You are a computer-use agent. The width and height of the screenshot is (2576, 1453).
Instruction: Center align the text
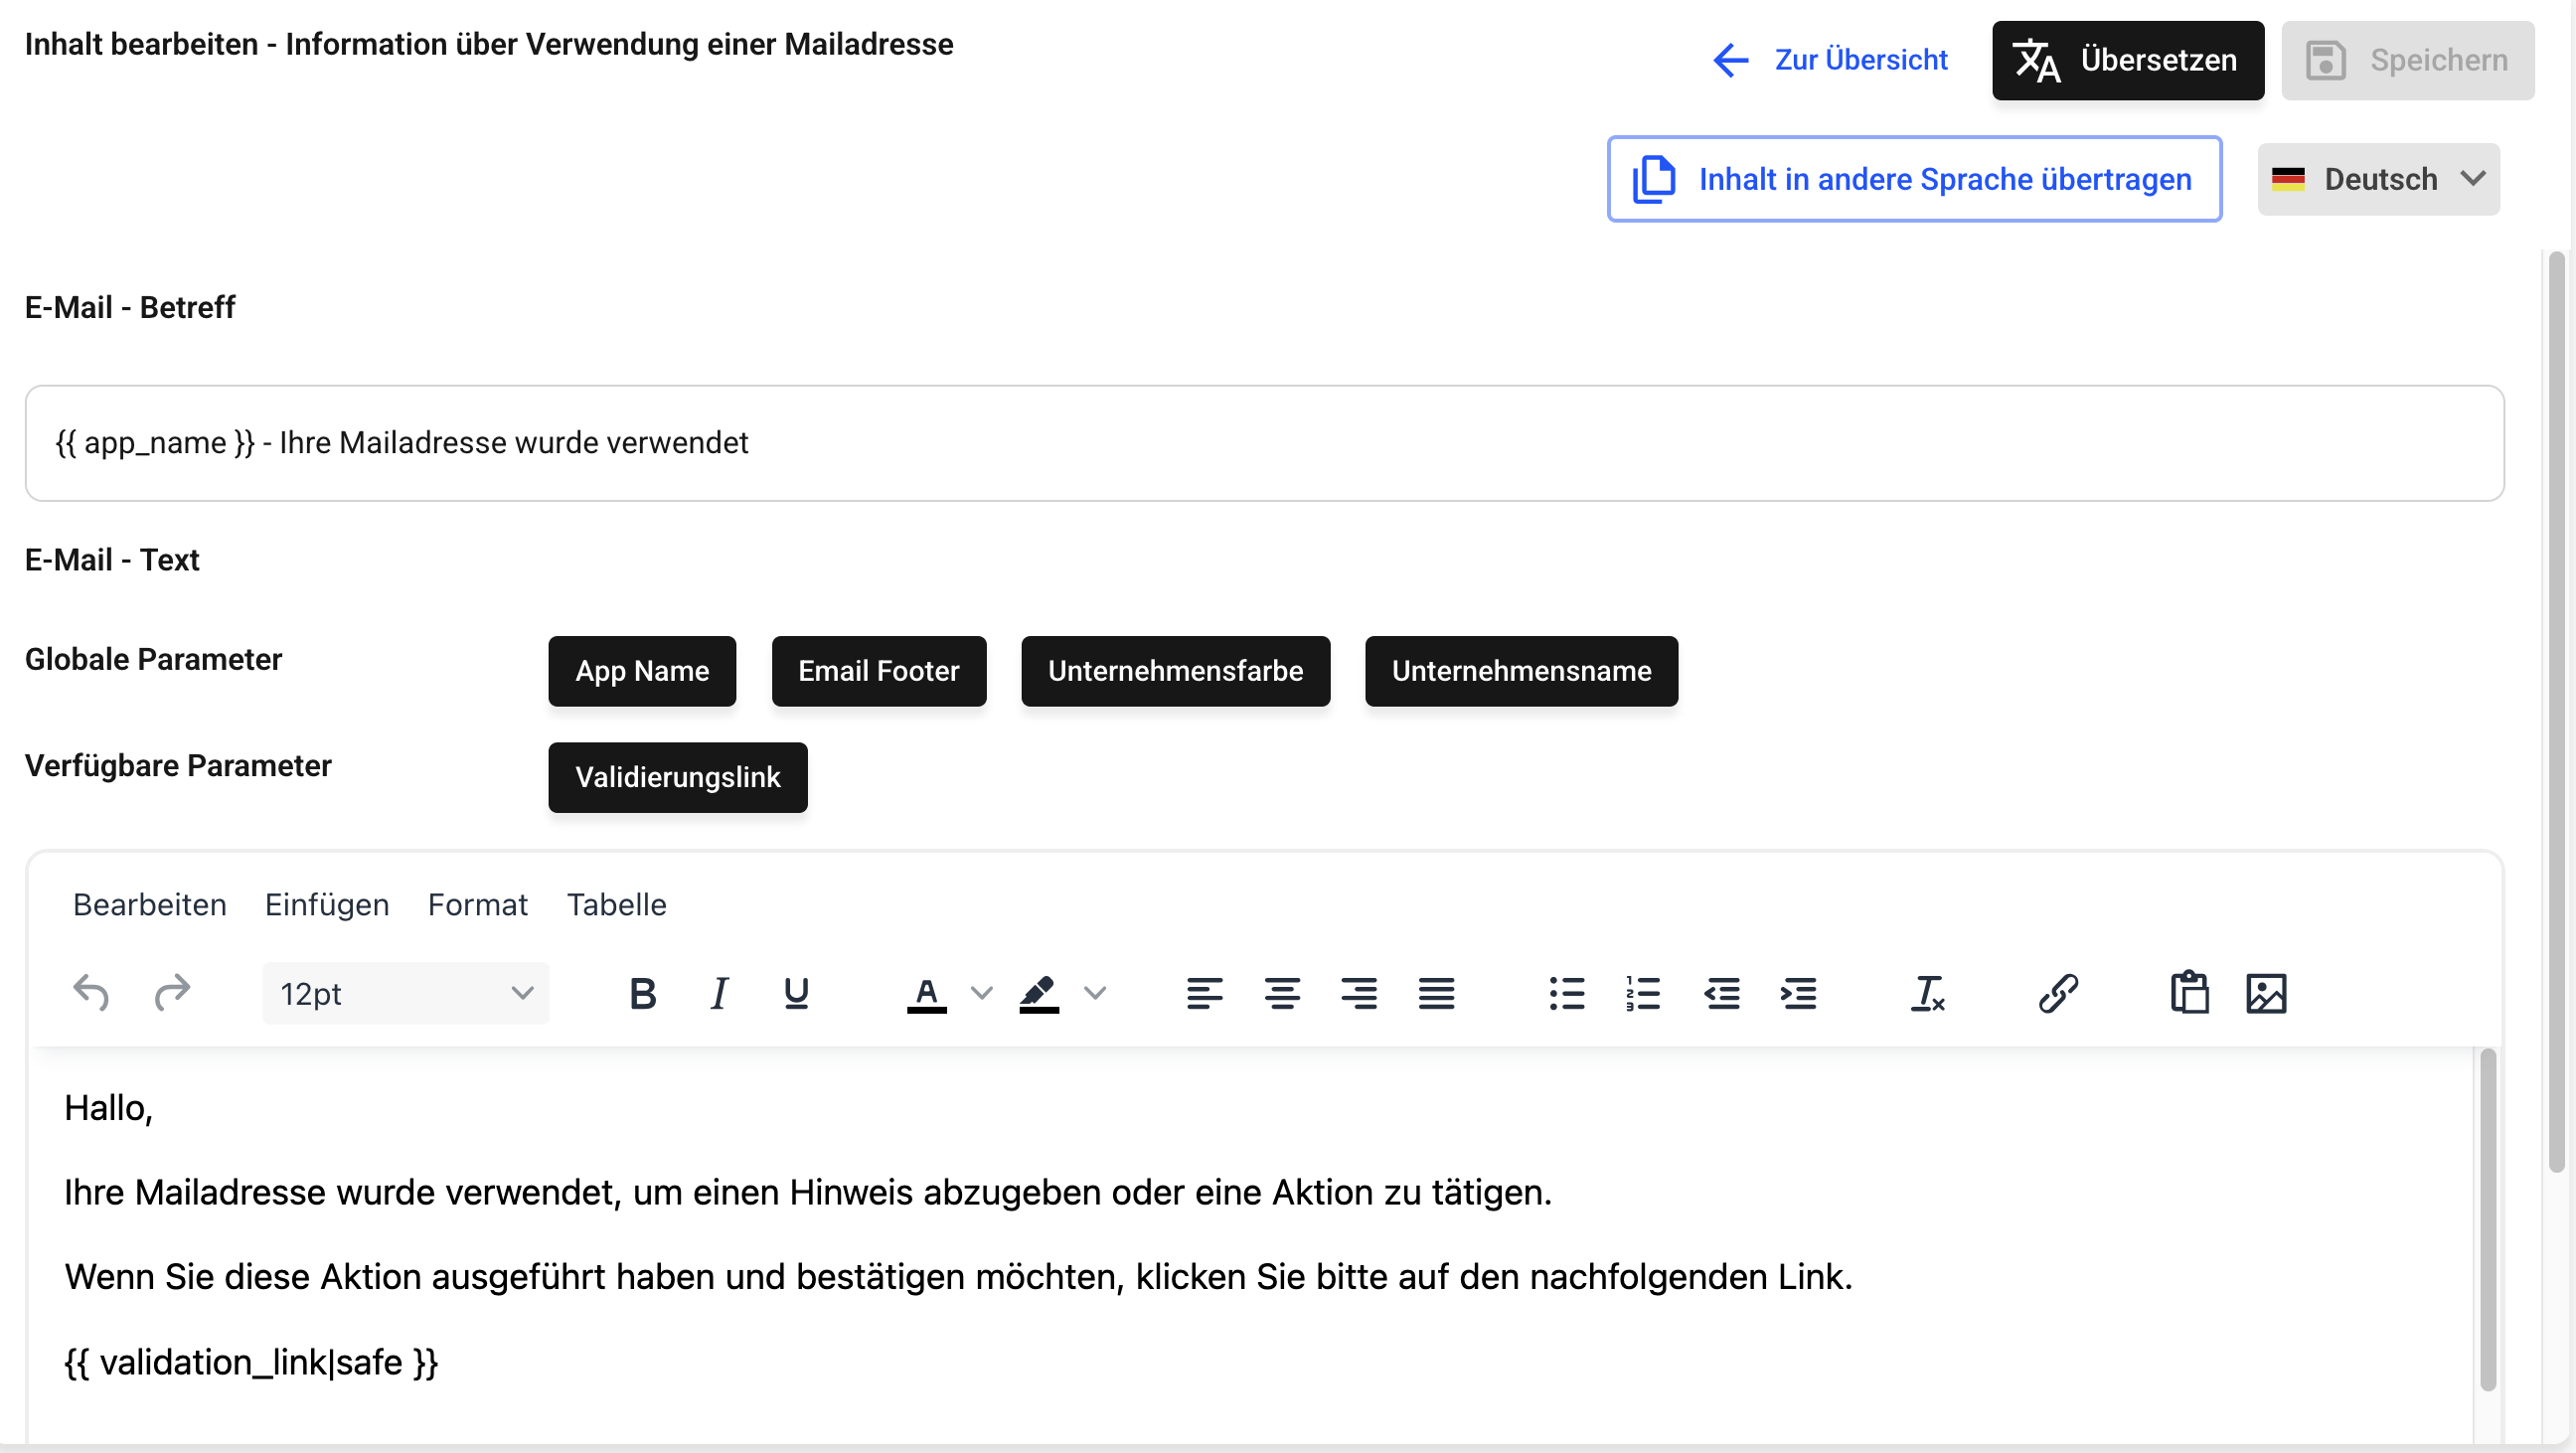point(1281,993)
